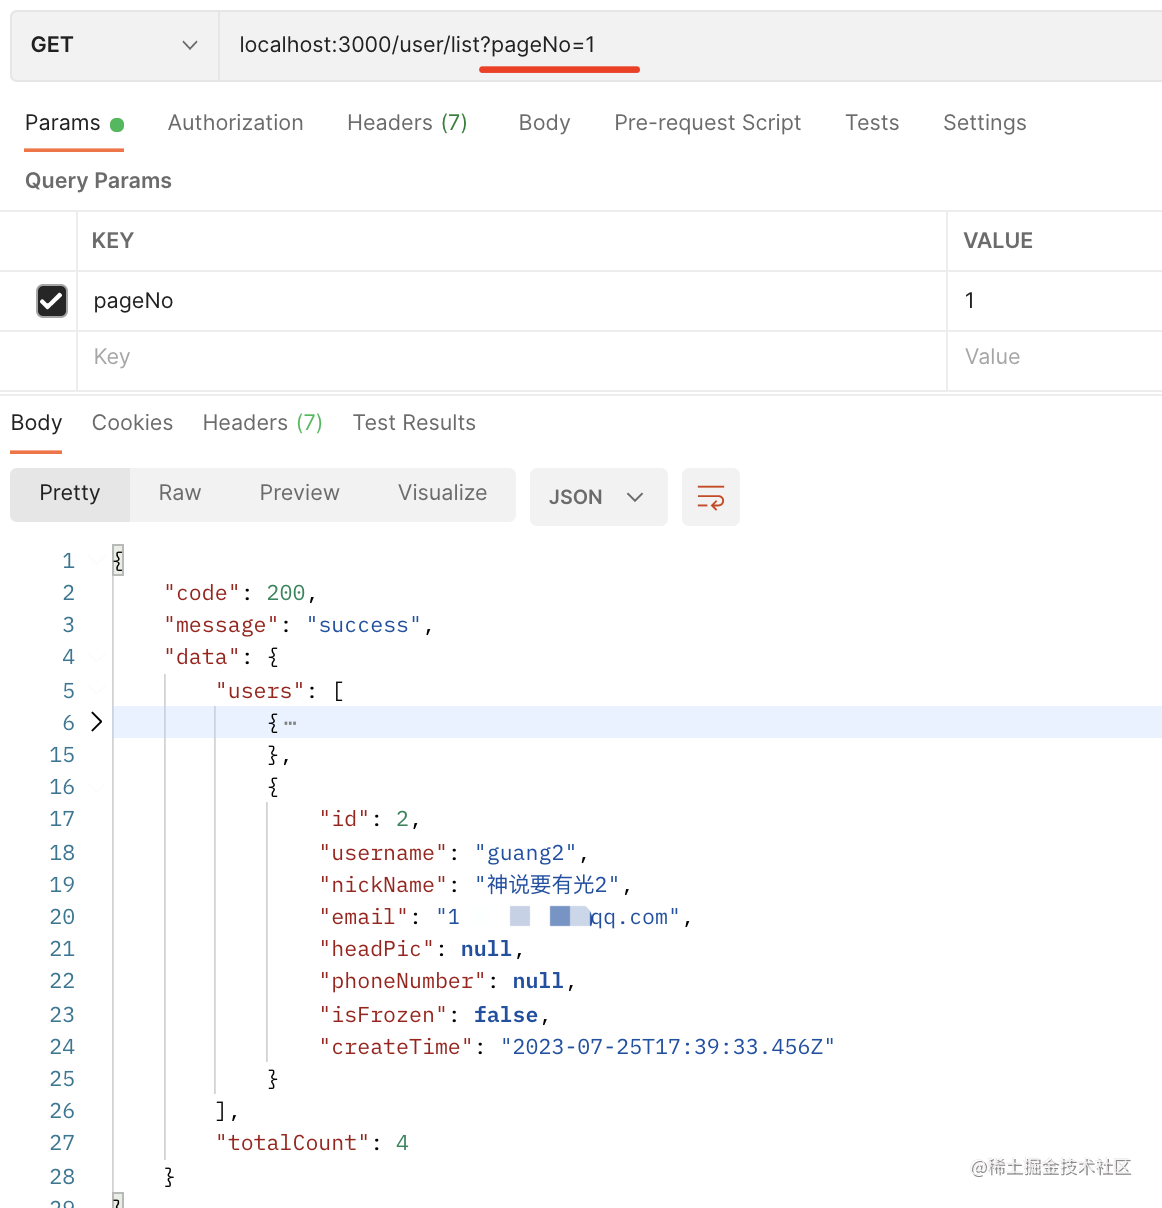The image size is (1162, 1208).
Task: Open the GET method dropdown
Action: tap(114, 45)
